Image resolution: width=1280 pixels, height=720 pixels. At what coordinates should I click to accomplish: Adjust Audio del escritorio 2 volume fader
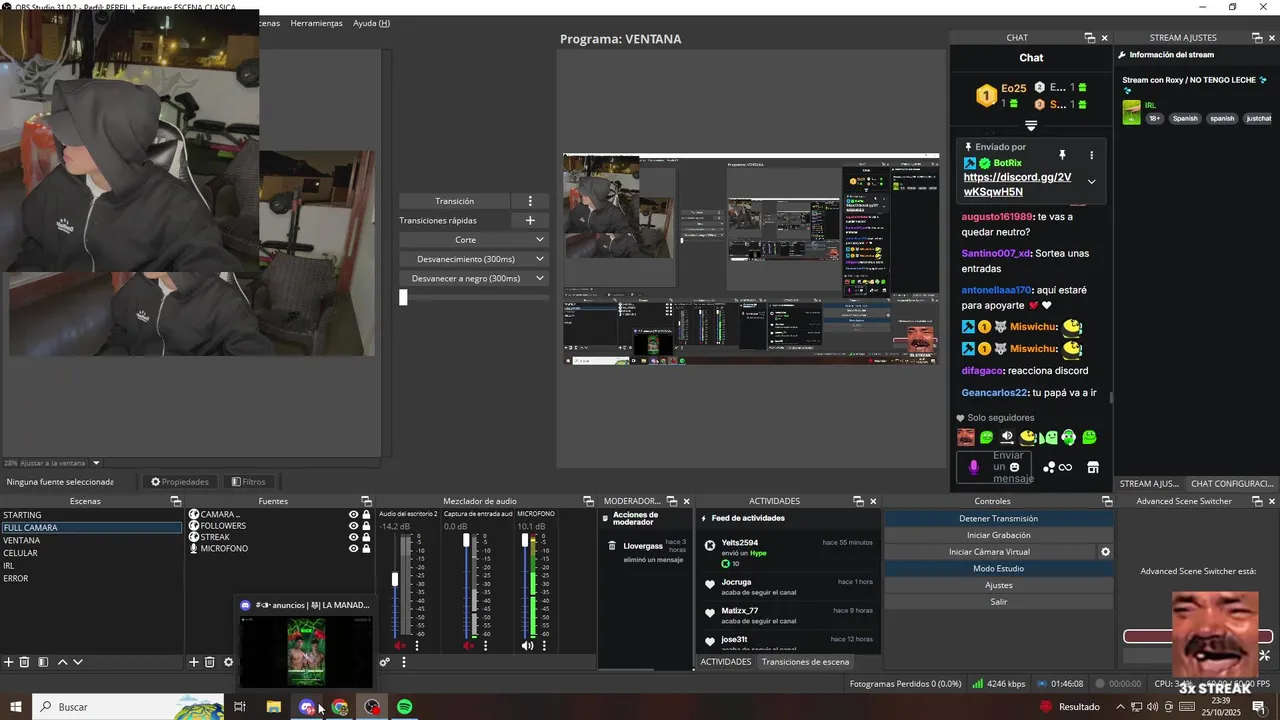pyautogui.click(x=395, y=579)
